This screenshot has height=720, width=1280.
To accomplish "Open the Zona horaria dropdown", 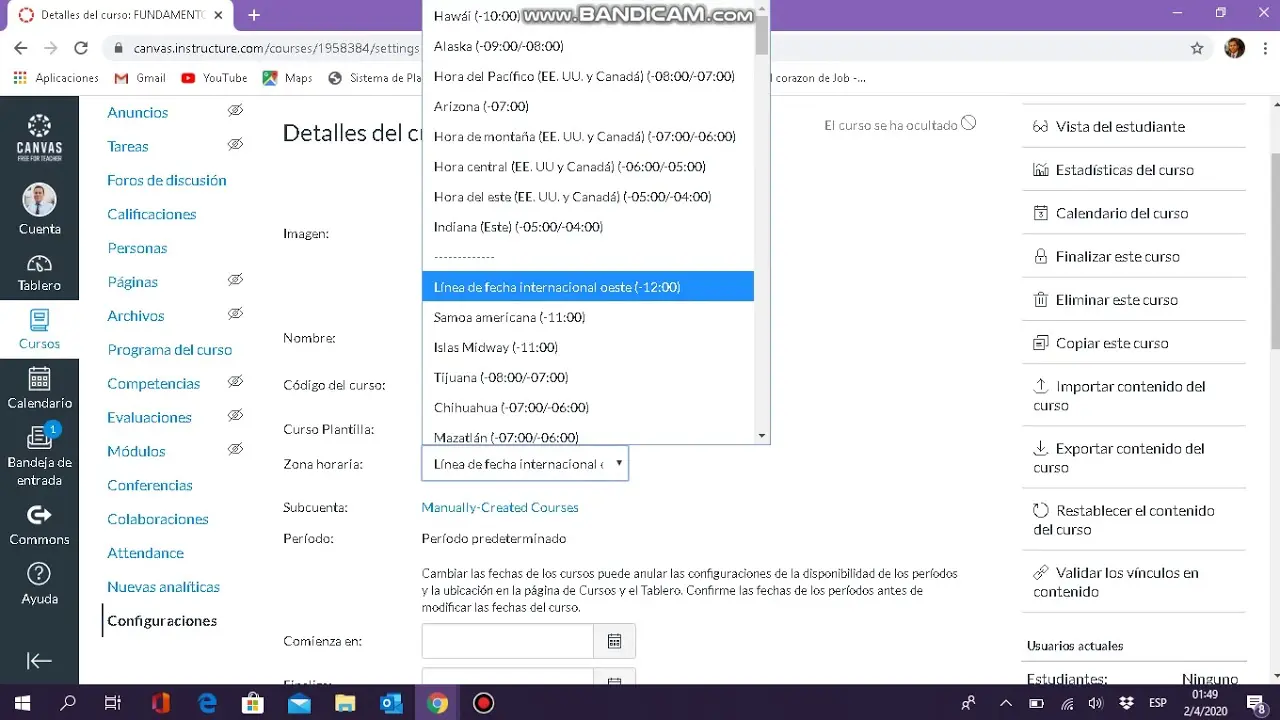I will [525, 464].
